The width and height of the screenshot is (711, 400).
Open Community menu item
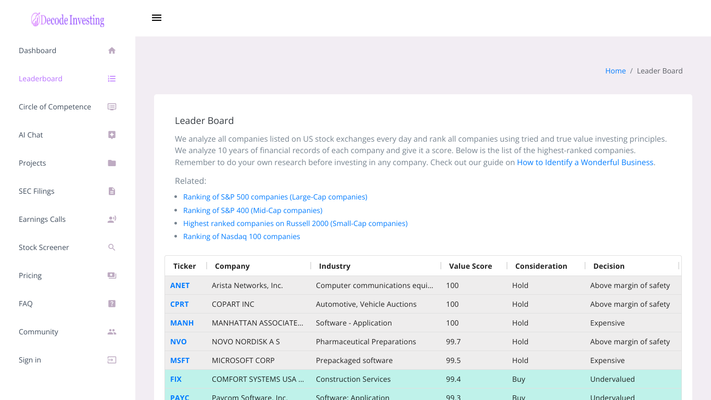(x=39, y=332)
